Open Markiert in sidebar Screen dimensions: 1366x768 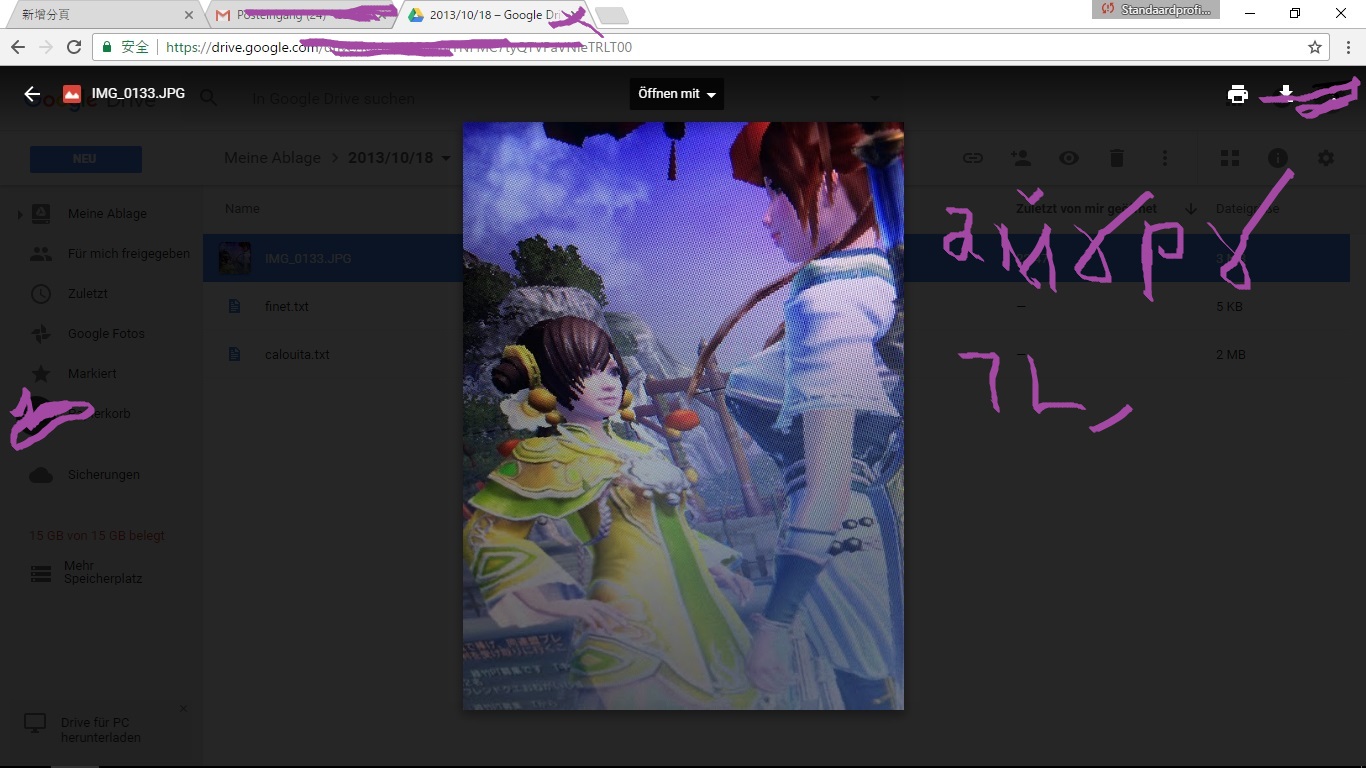click(92, 374)
